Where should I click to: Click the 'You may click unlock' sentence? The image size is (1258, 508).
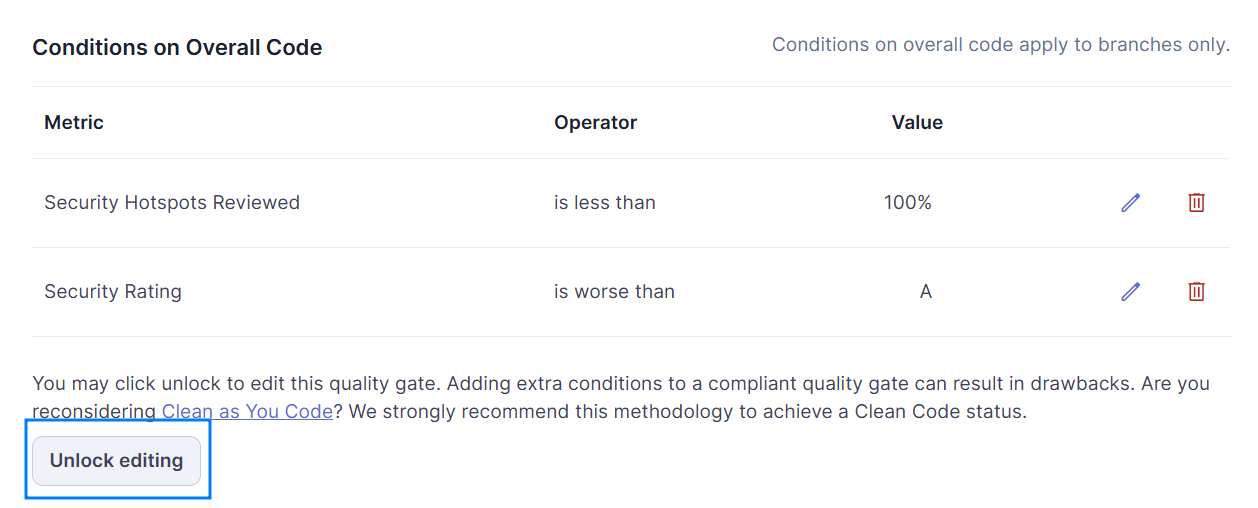238,383
